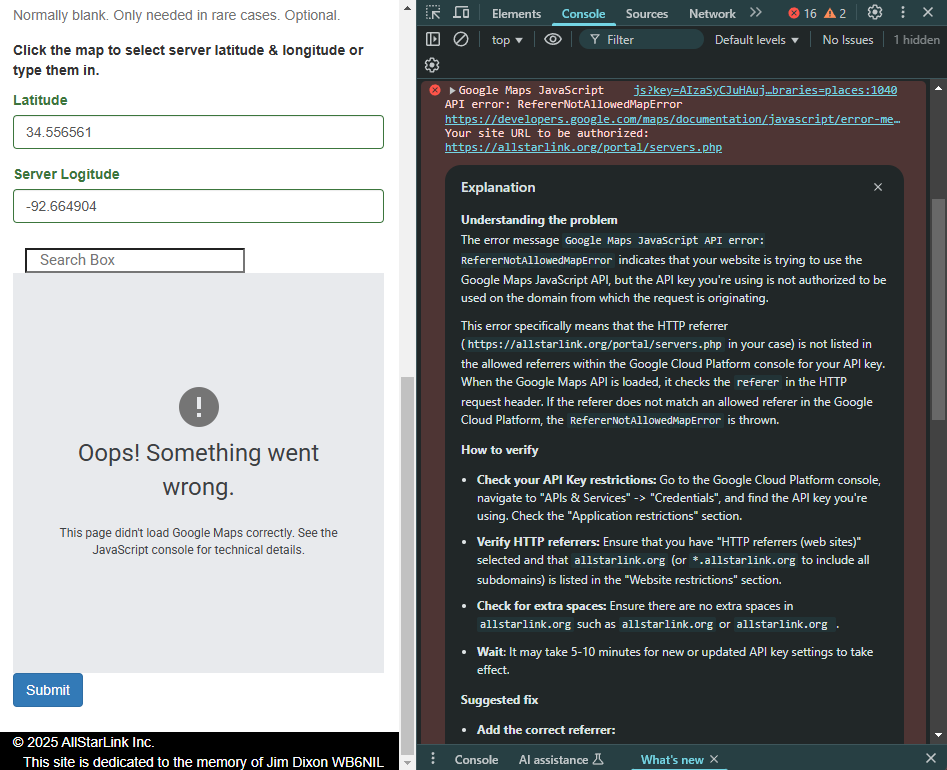Switch to the Network tab
947x770 pixels.
click(x=712, y=14)
